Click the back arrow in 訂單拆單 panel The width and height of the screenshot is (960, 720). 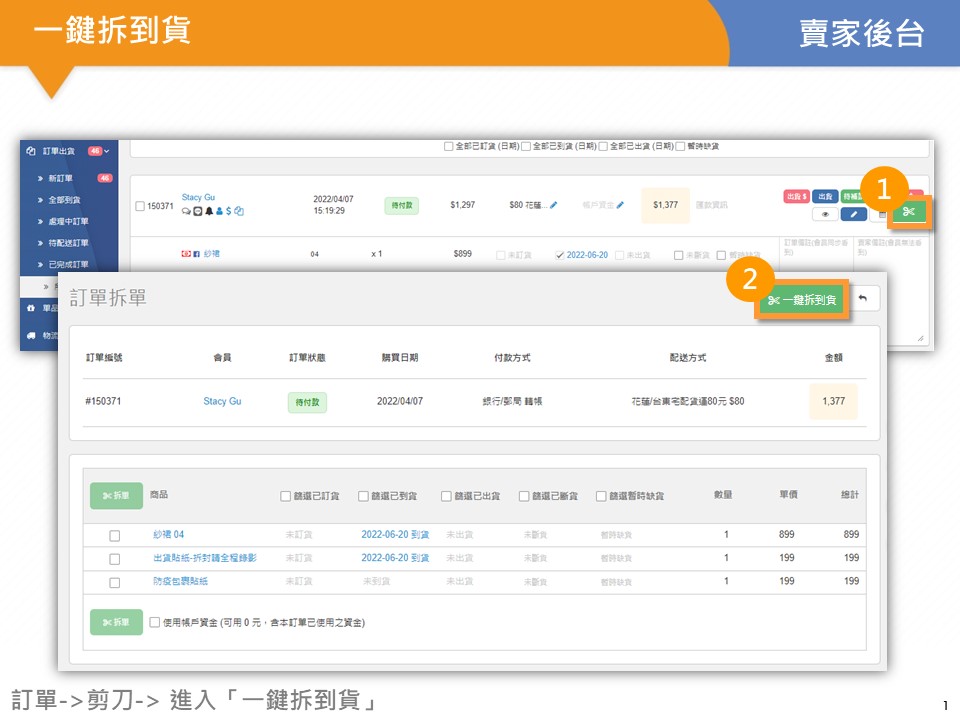pyautogui.click(x=862, y=298)
